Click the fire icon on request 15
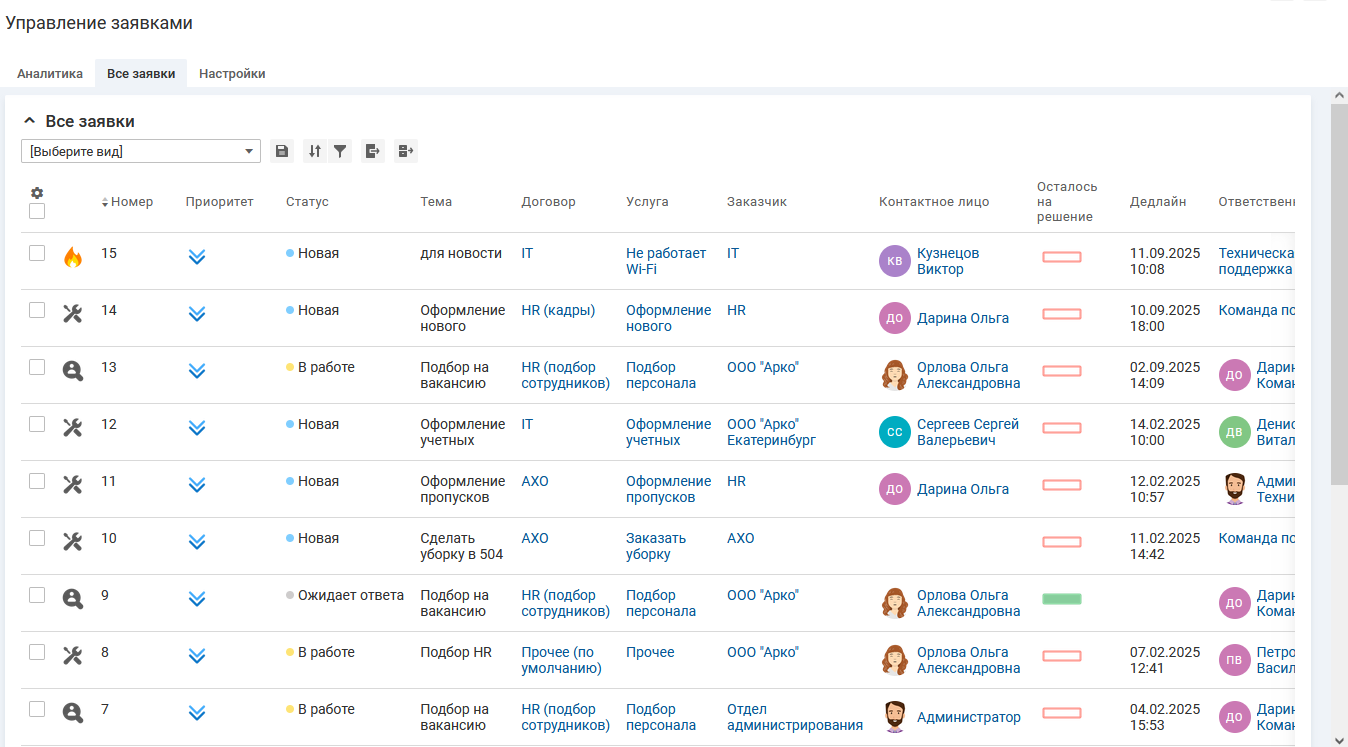 point(72,257)
